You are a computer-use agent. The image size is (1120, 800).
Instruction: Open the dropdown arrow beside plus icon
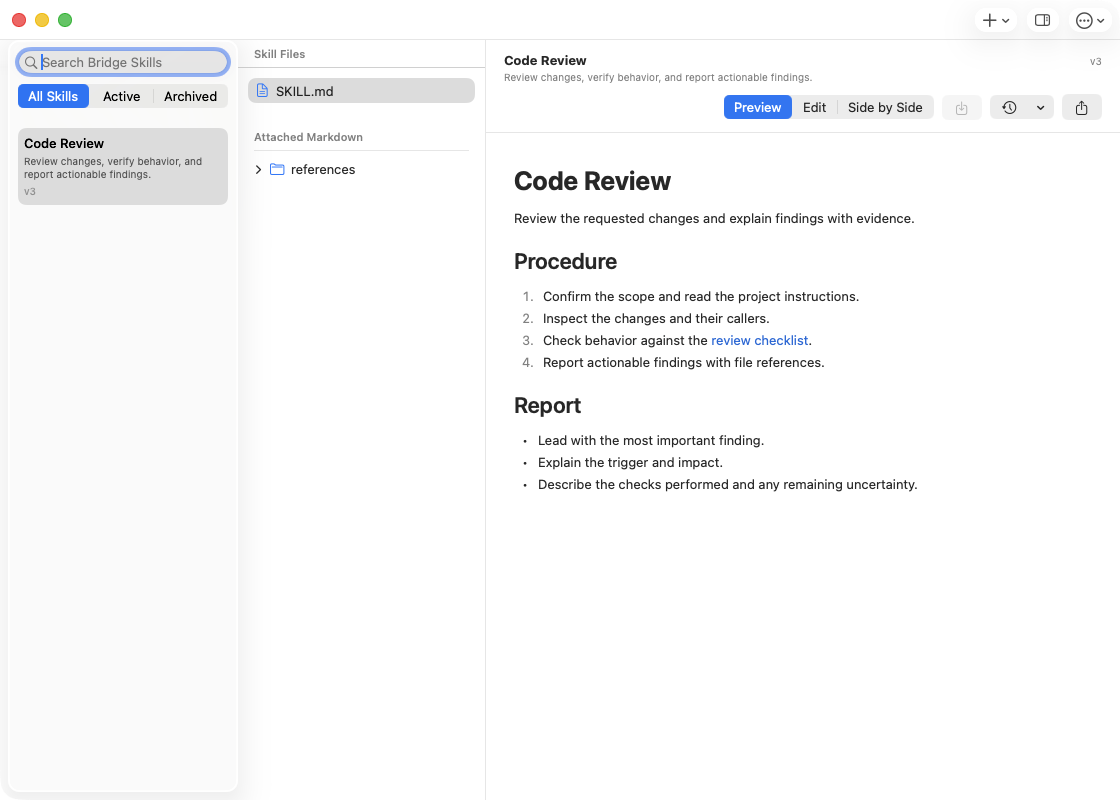(x=1006, y=21)
